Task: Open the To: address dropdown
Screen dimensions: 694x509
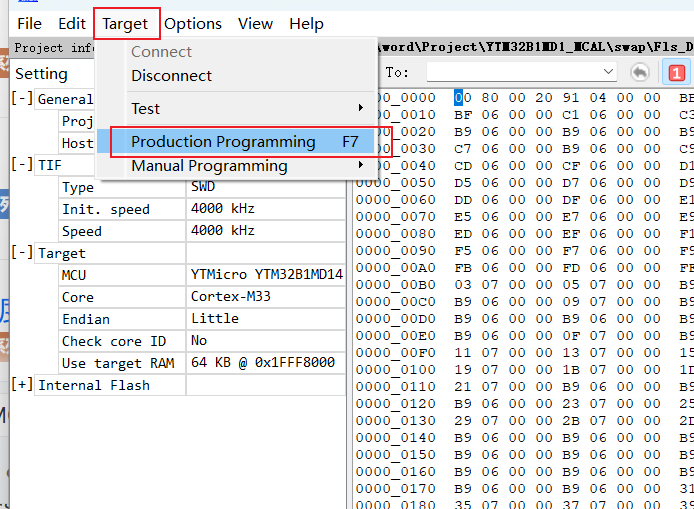Action: click(608, 72)
